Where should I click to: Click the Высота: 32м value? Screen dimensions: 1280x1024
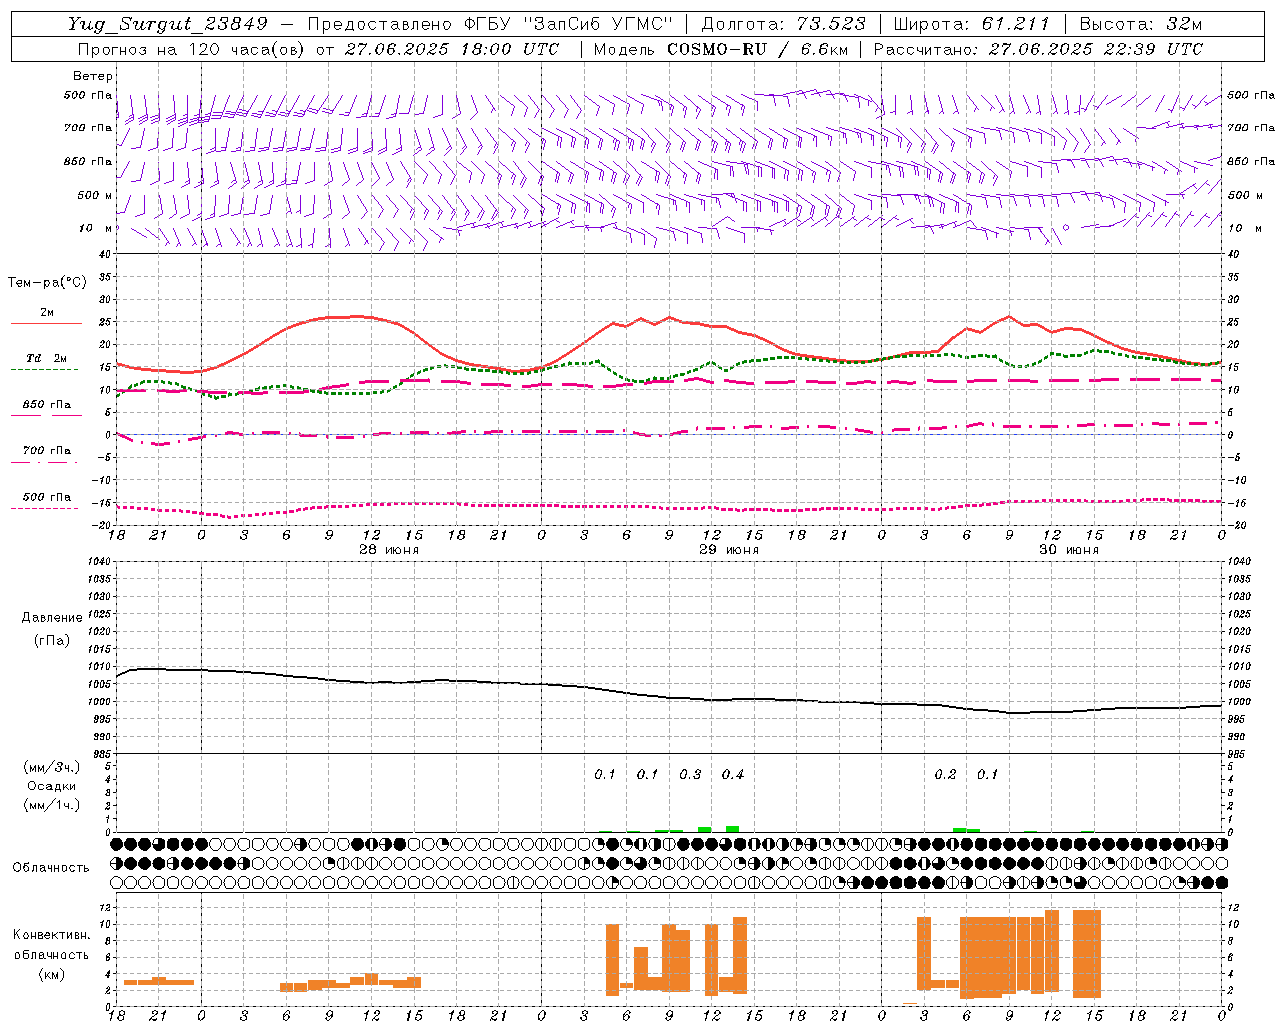click(1141, 24)
